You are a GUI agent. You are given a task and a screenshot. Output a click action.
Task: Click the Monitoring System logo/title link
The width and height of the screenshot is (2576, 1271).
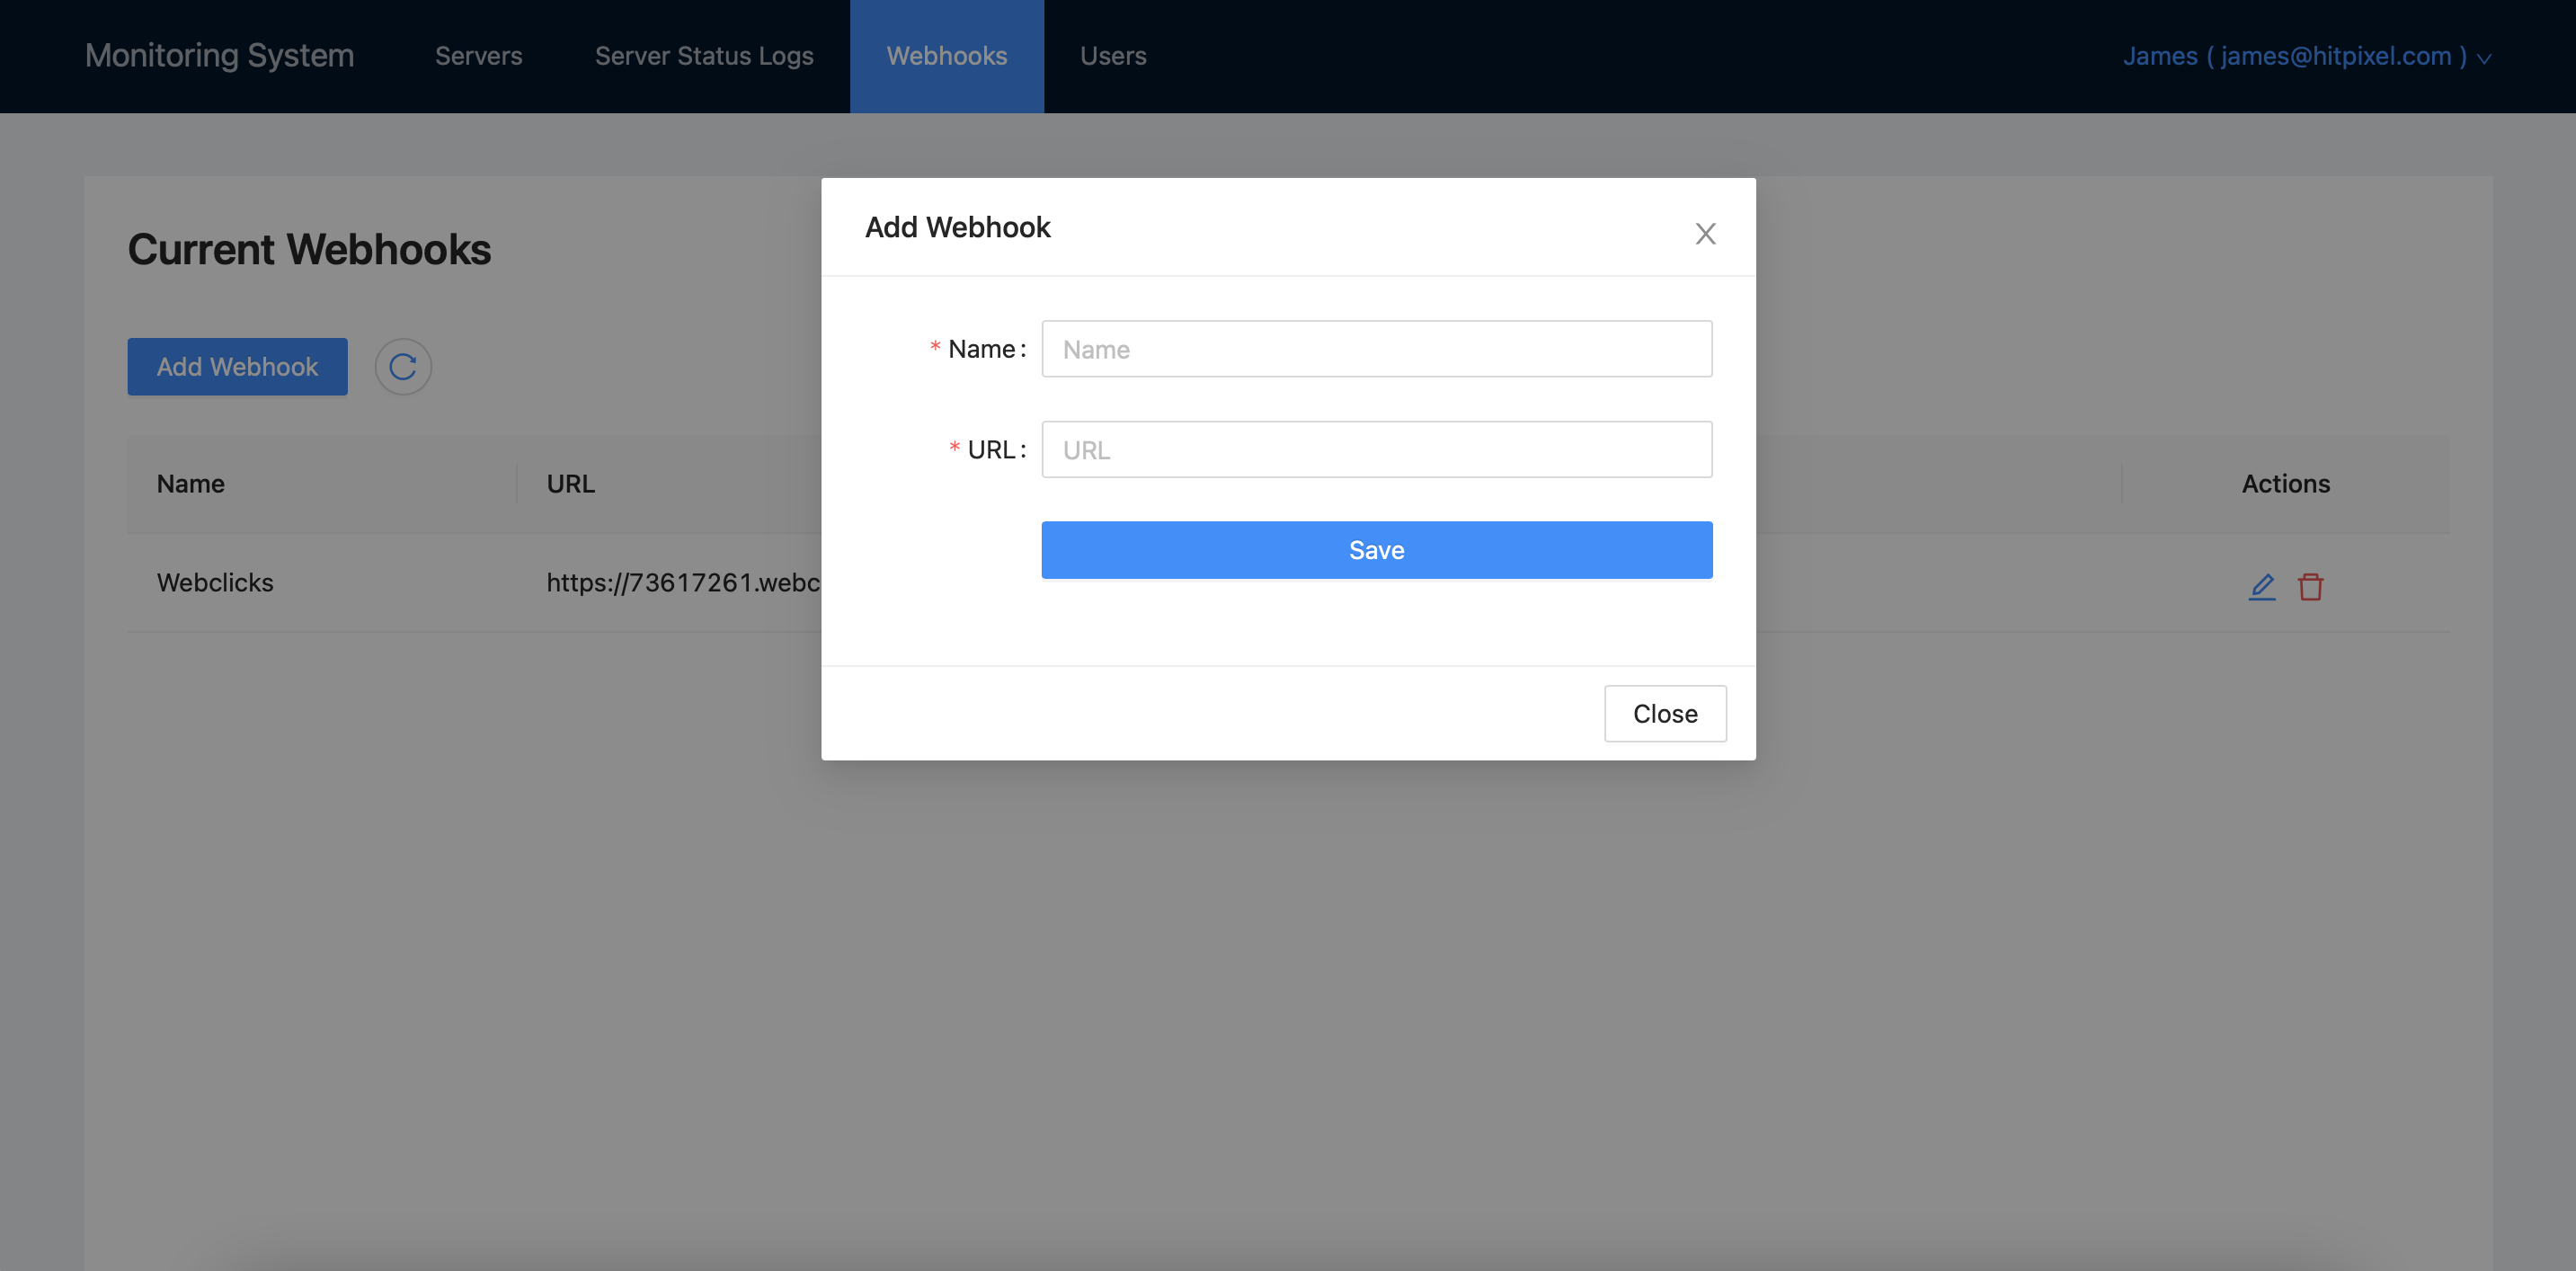[x=218, y=56]
